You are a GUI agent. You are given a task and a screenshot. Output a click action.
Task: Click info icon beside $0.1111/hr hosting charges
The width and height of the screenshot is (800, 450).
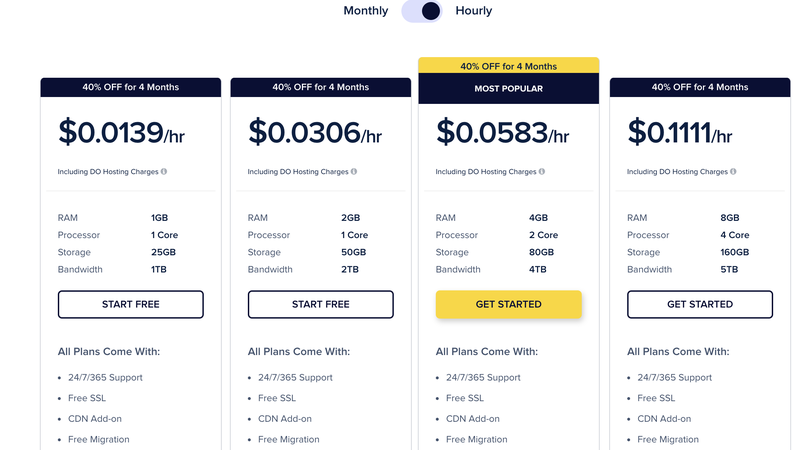[733, 171]
